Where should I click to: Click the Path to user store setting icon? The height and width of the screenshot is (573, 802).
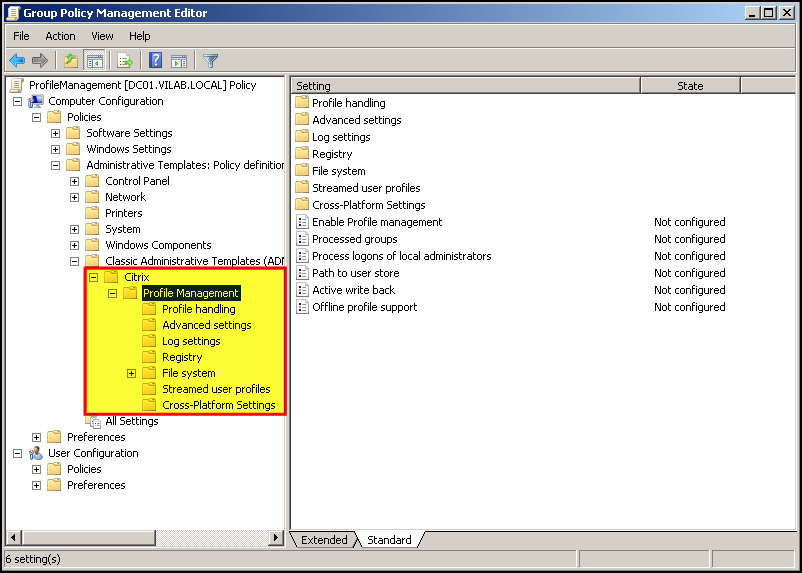point(302,273)
